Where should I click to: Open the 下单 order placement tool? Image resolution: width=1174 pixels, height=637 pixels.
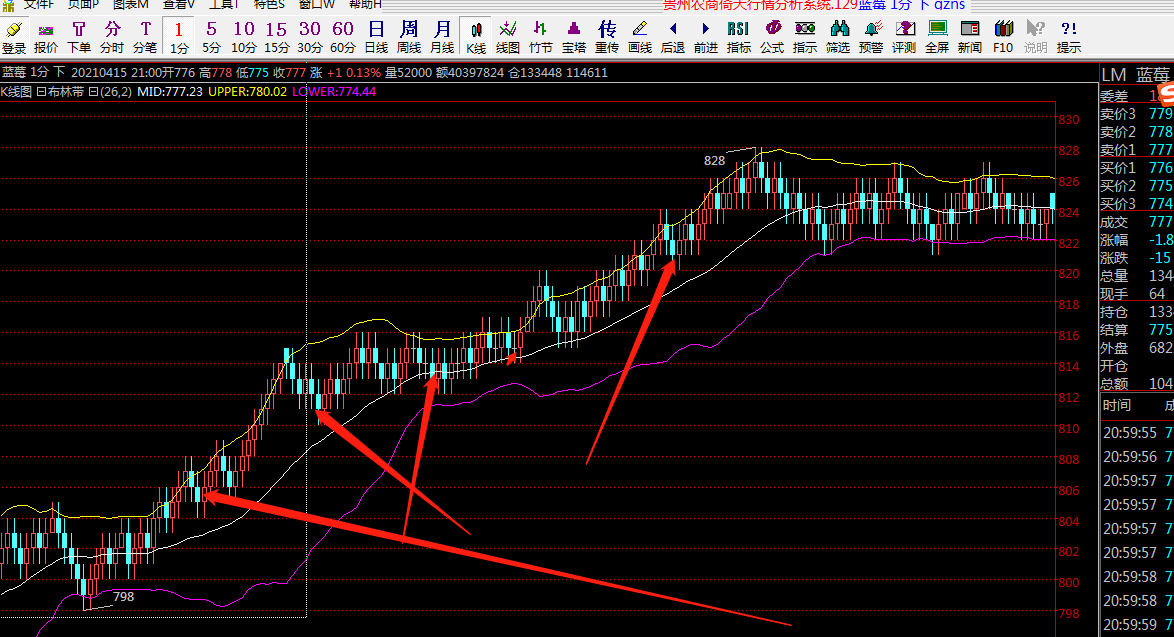click(x=79, y=37)
